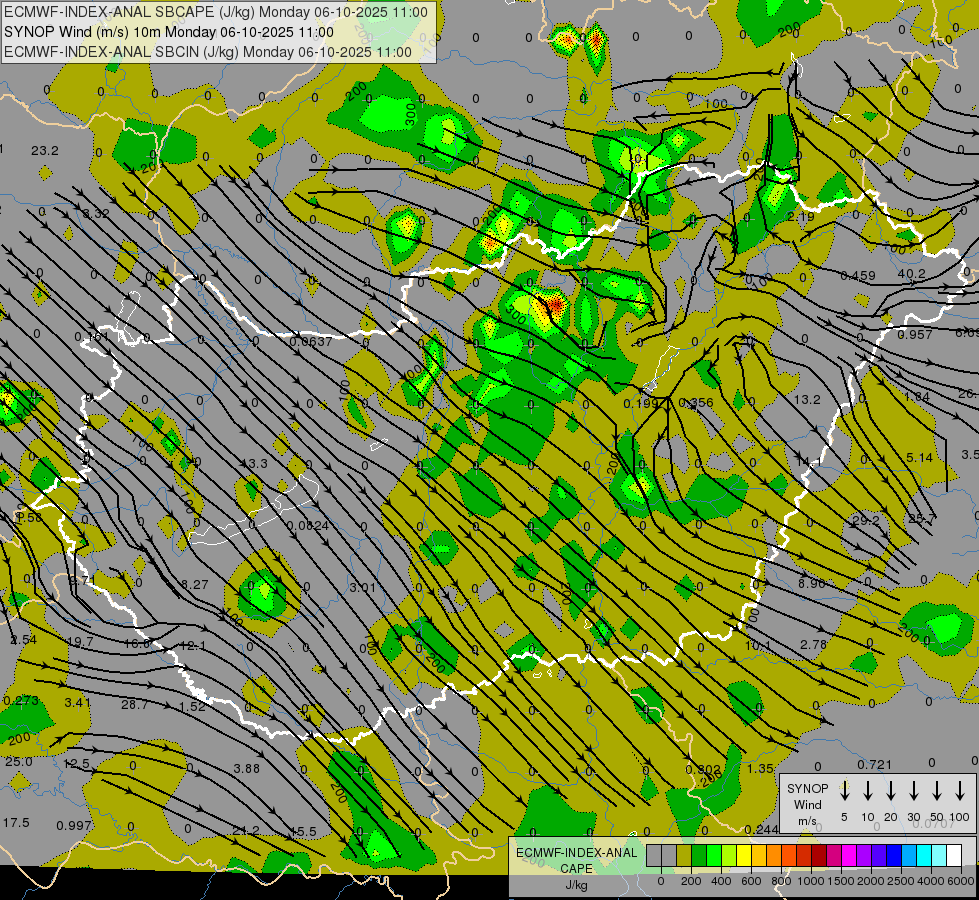Viewport: 979px width, 900px height.
Task: Click the 5 m/s wind arrow in legend
Action: 844,791
